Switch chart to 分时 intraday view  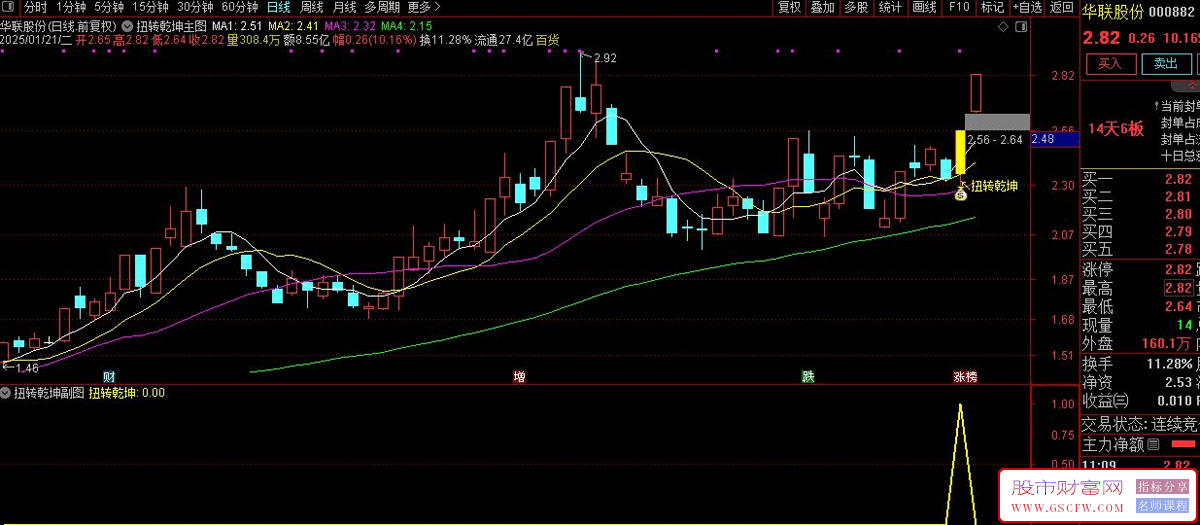(35, 7)
